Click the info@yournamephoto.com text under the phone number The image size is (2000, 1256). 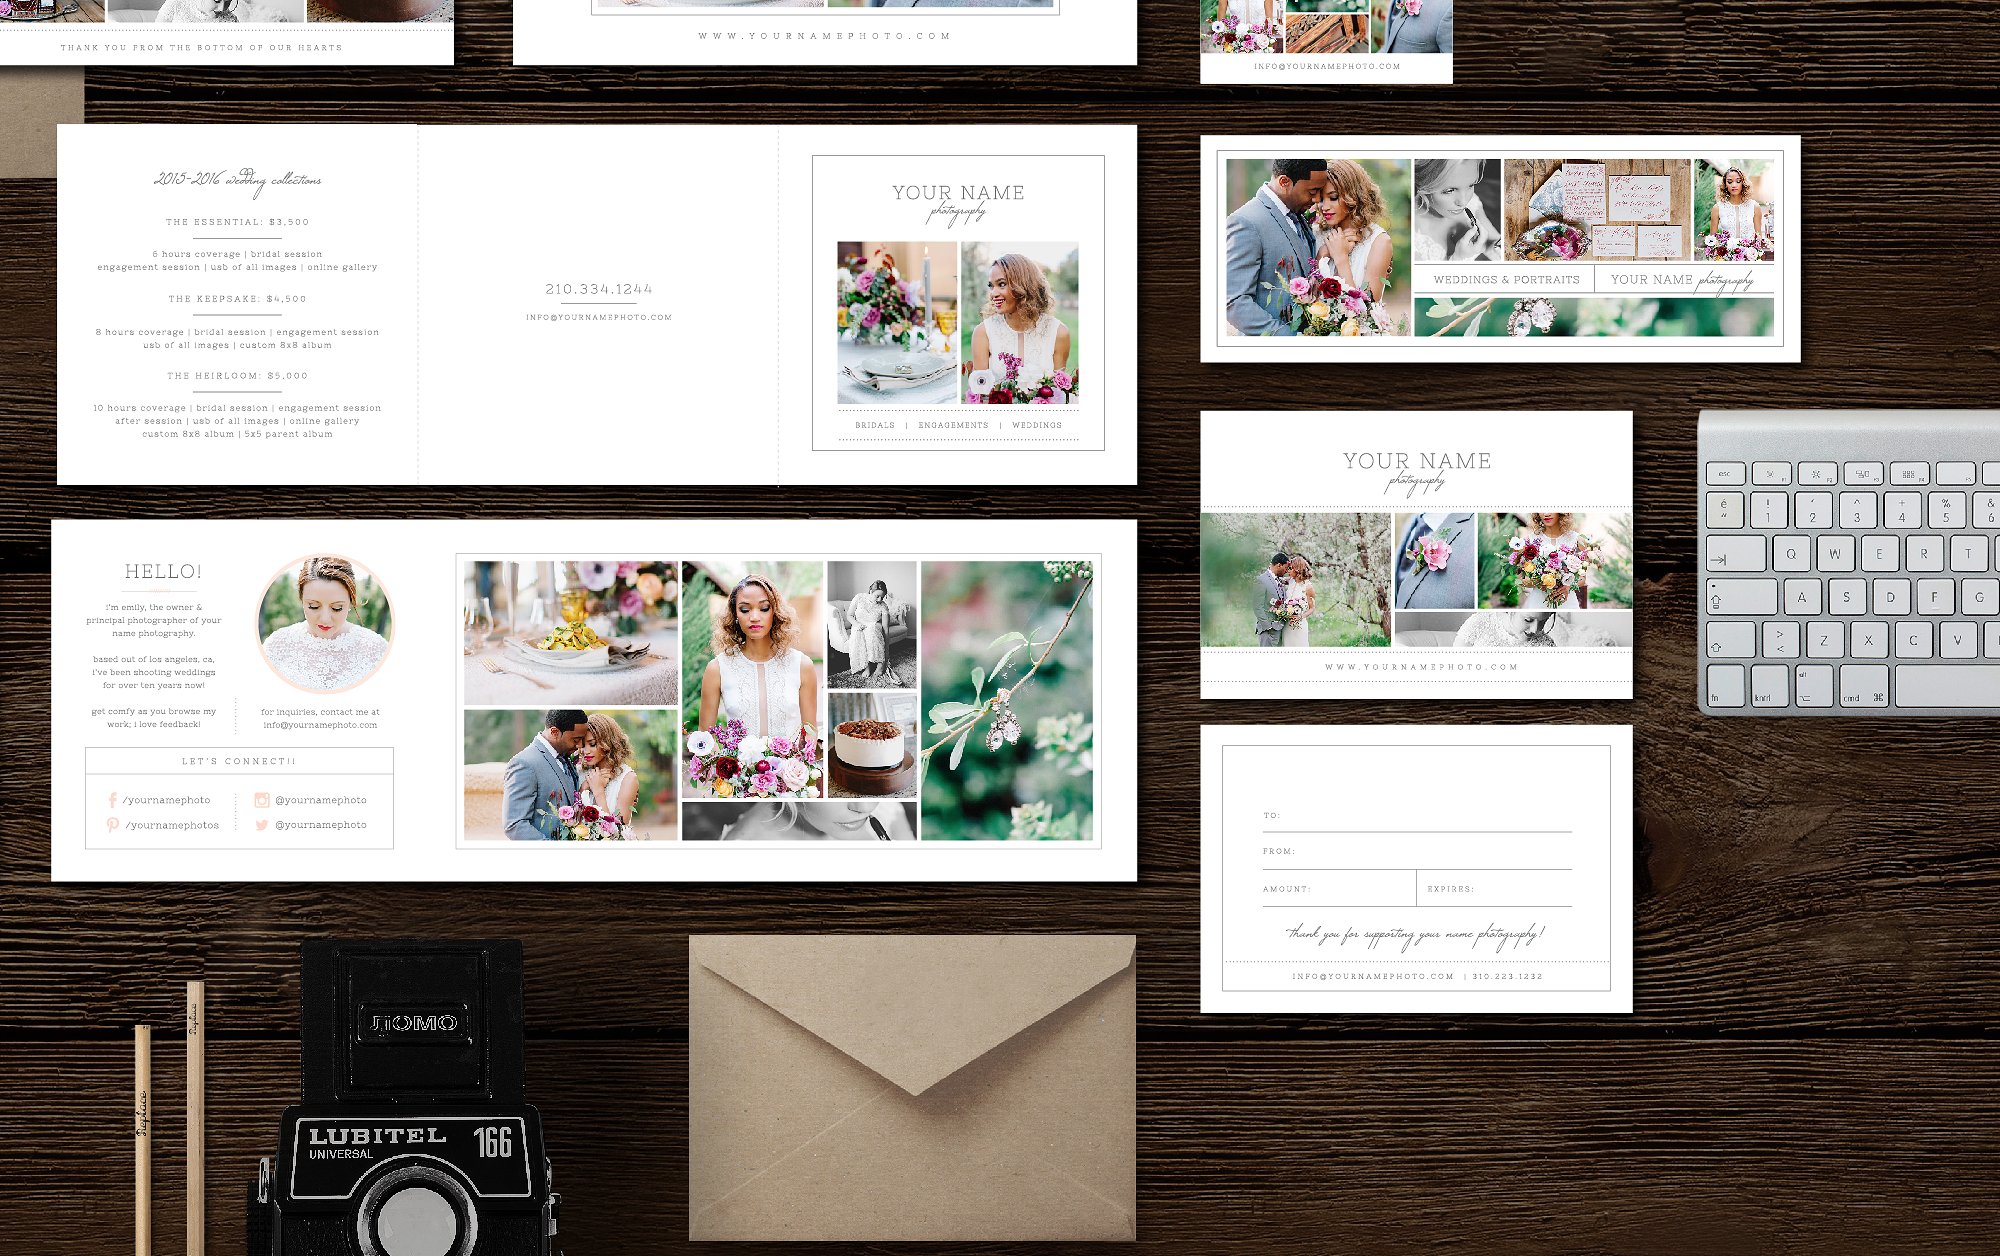598,317
